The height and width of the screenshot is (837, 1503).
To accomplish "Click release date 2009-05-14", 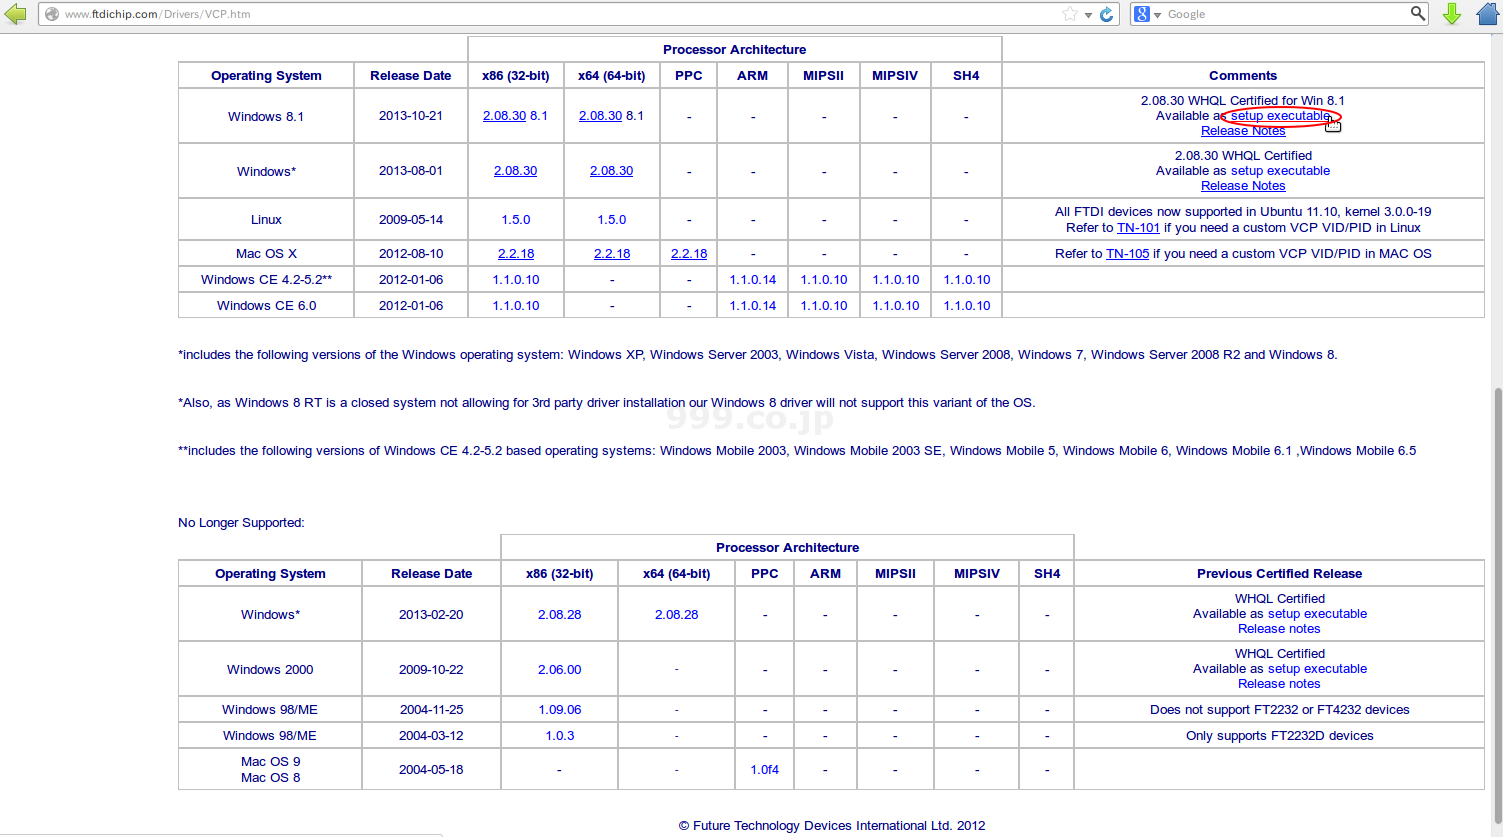I will (x=411, y=220).
